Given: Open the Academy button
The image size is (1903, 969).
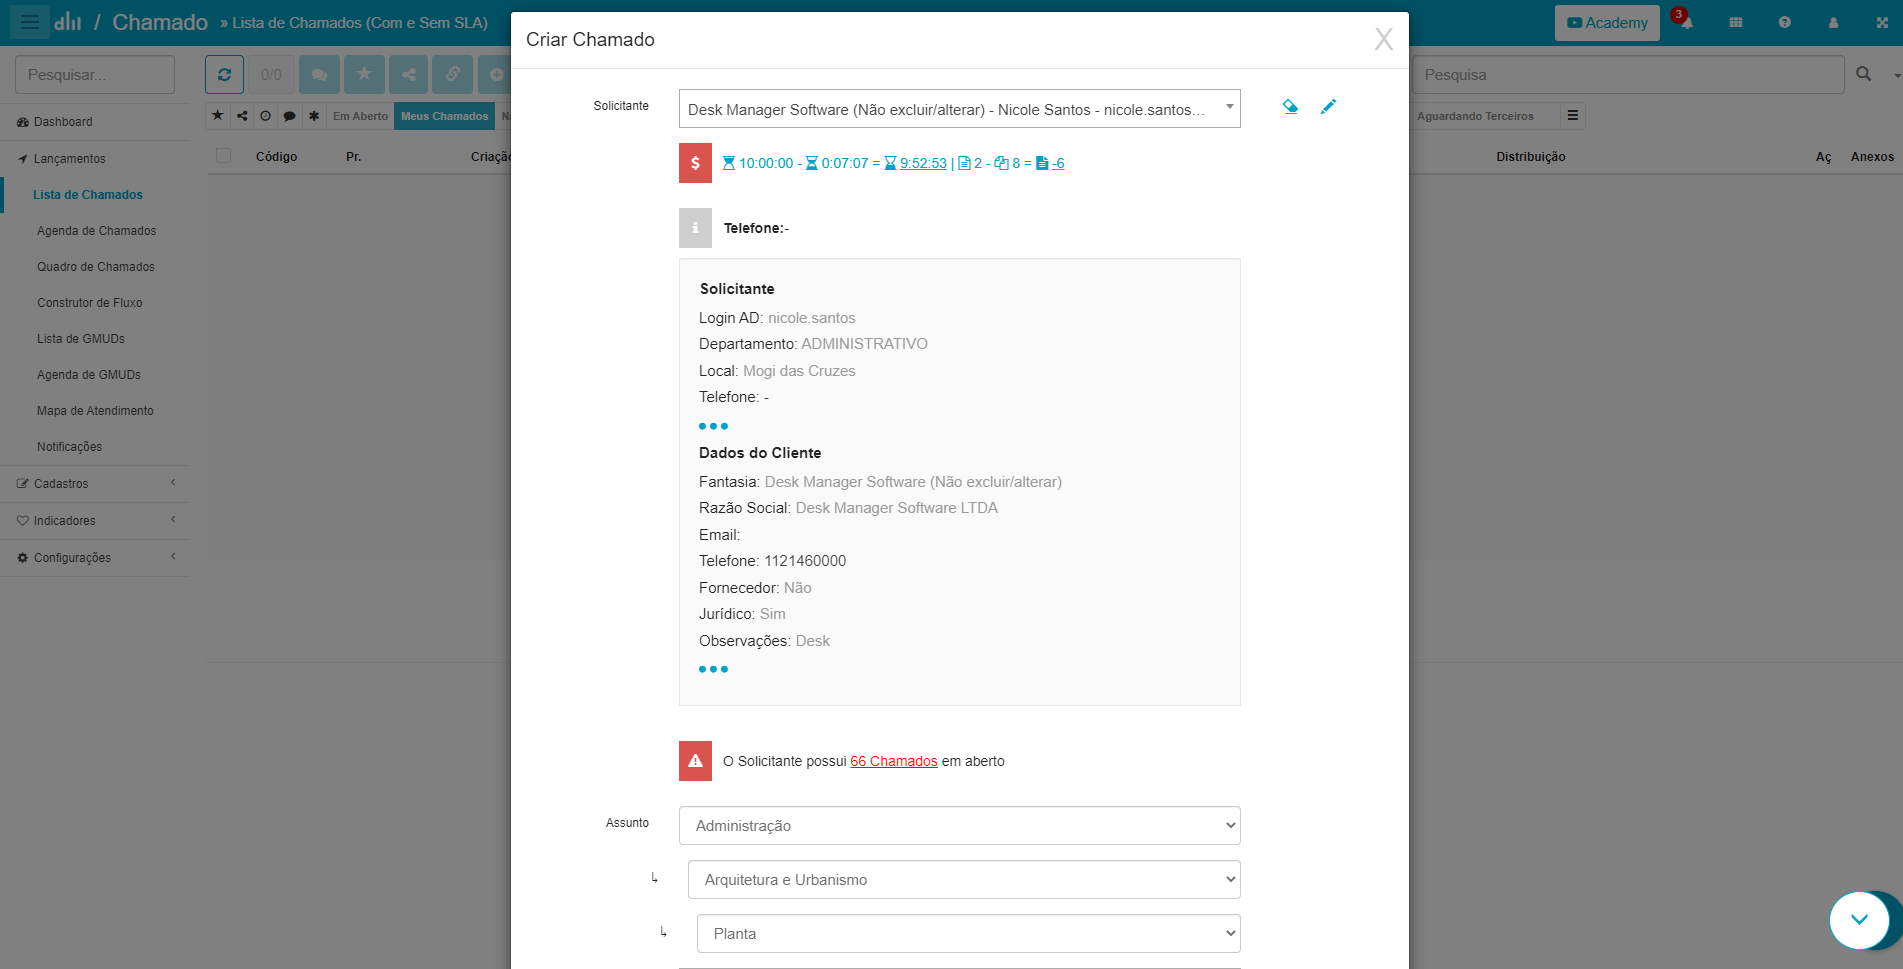Looking at the screenshot, I should click(1607, 23).
